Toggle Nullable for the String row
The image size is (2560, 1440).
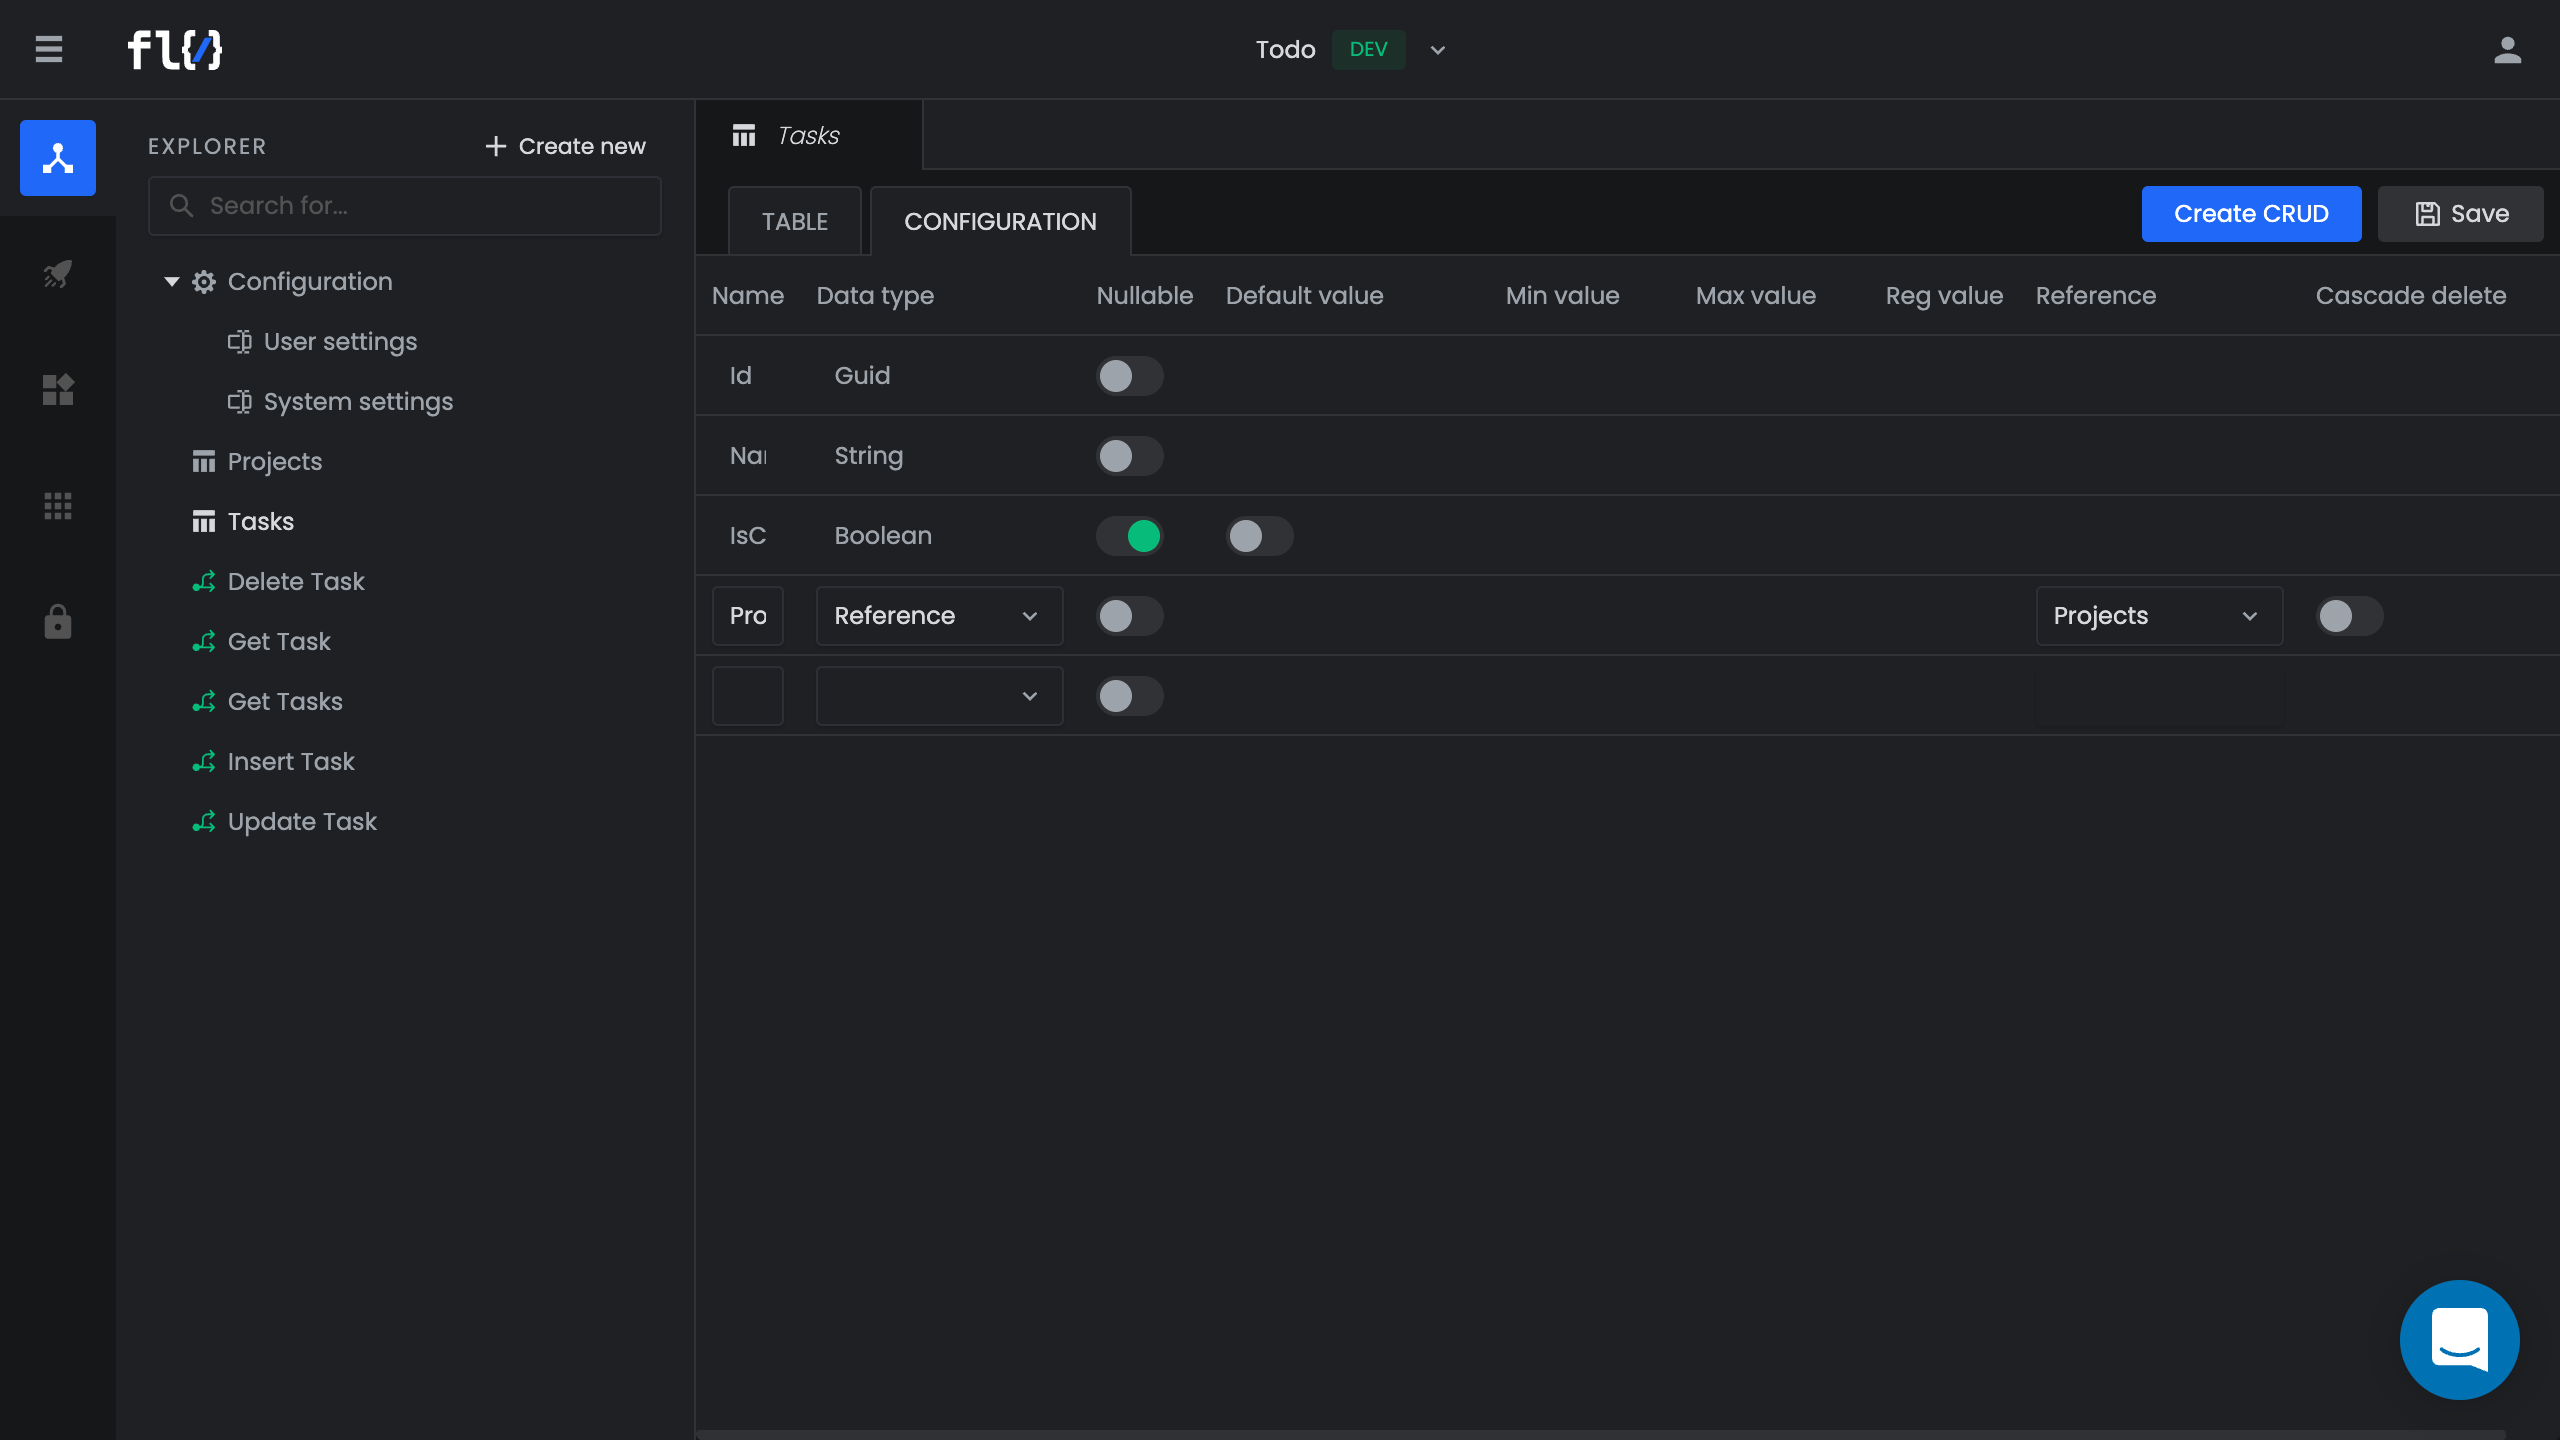tap(1130, 456)
